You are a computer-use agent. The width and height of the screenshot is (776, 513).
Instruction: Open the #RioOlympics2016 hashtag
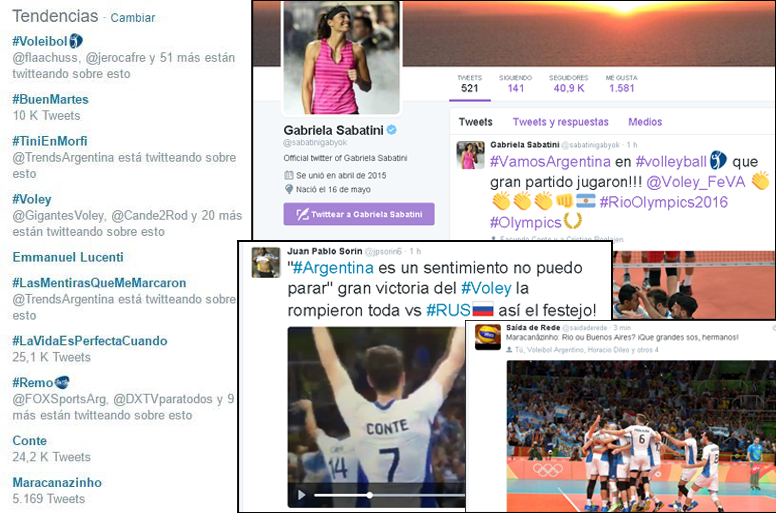pyautogui.click(x=664, y=202)
